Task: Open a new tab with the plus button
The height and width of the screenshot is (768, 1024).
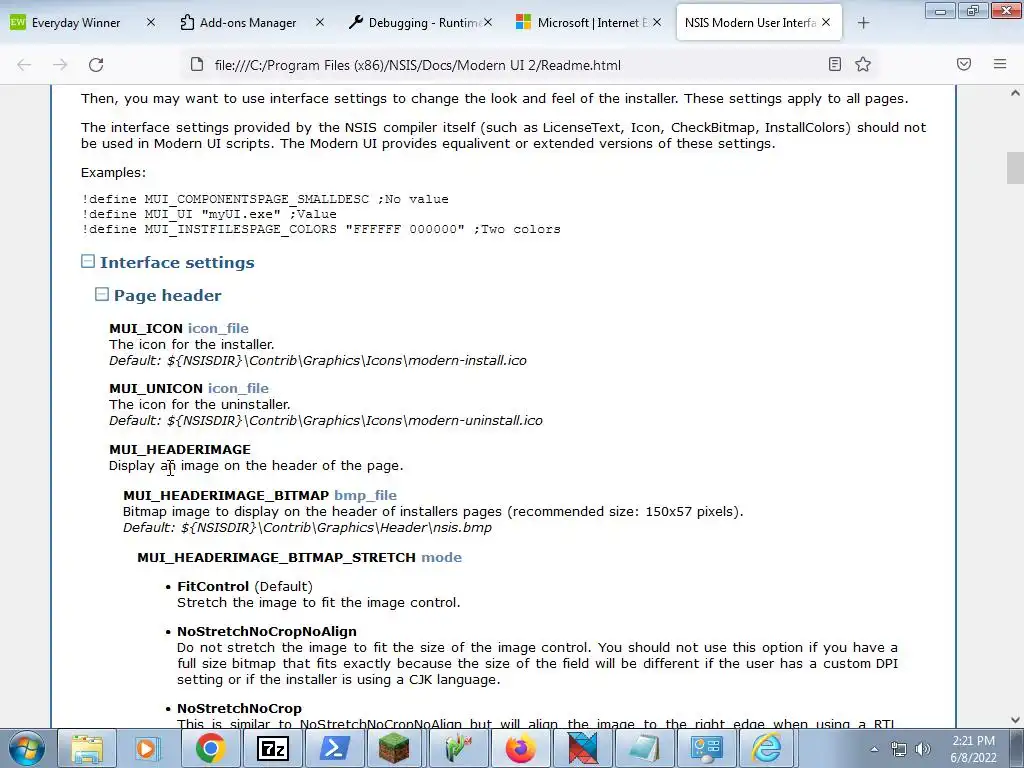Action: (863, 23)
